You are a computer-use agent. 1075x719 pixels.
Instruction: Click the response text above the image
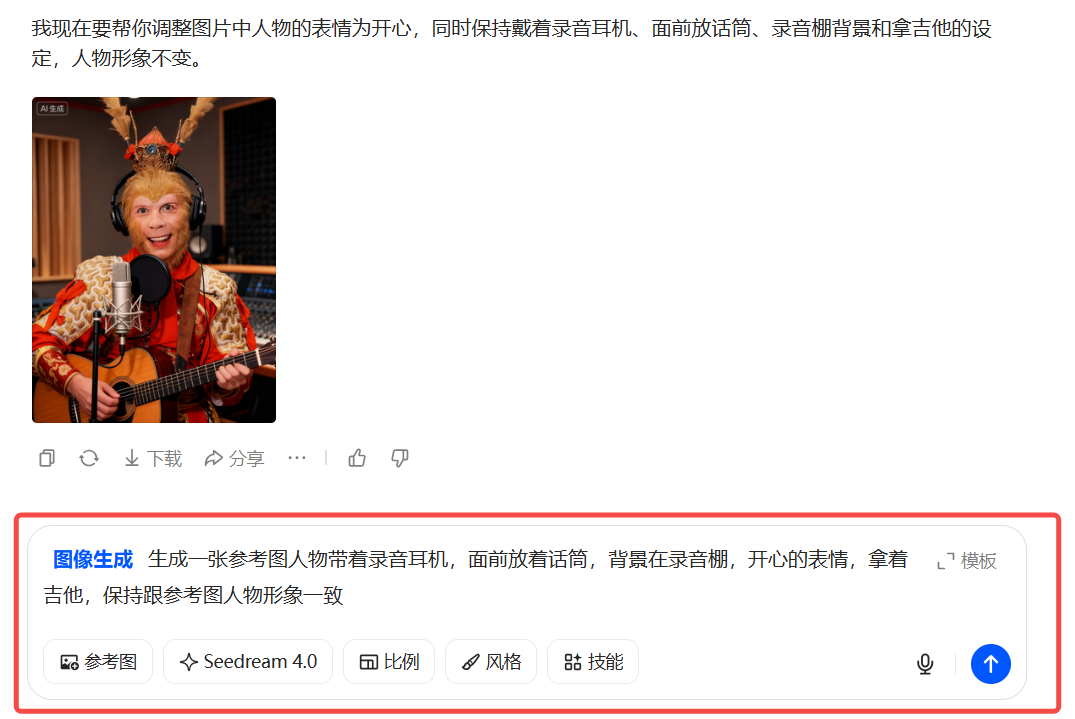[511, 43]
